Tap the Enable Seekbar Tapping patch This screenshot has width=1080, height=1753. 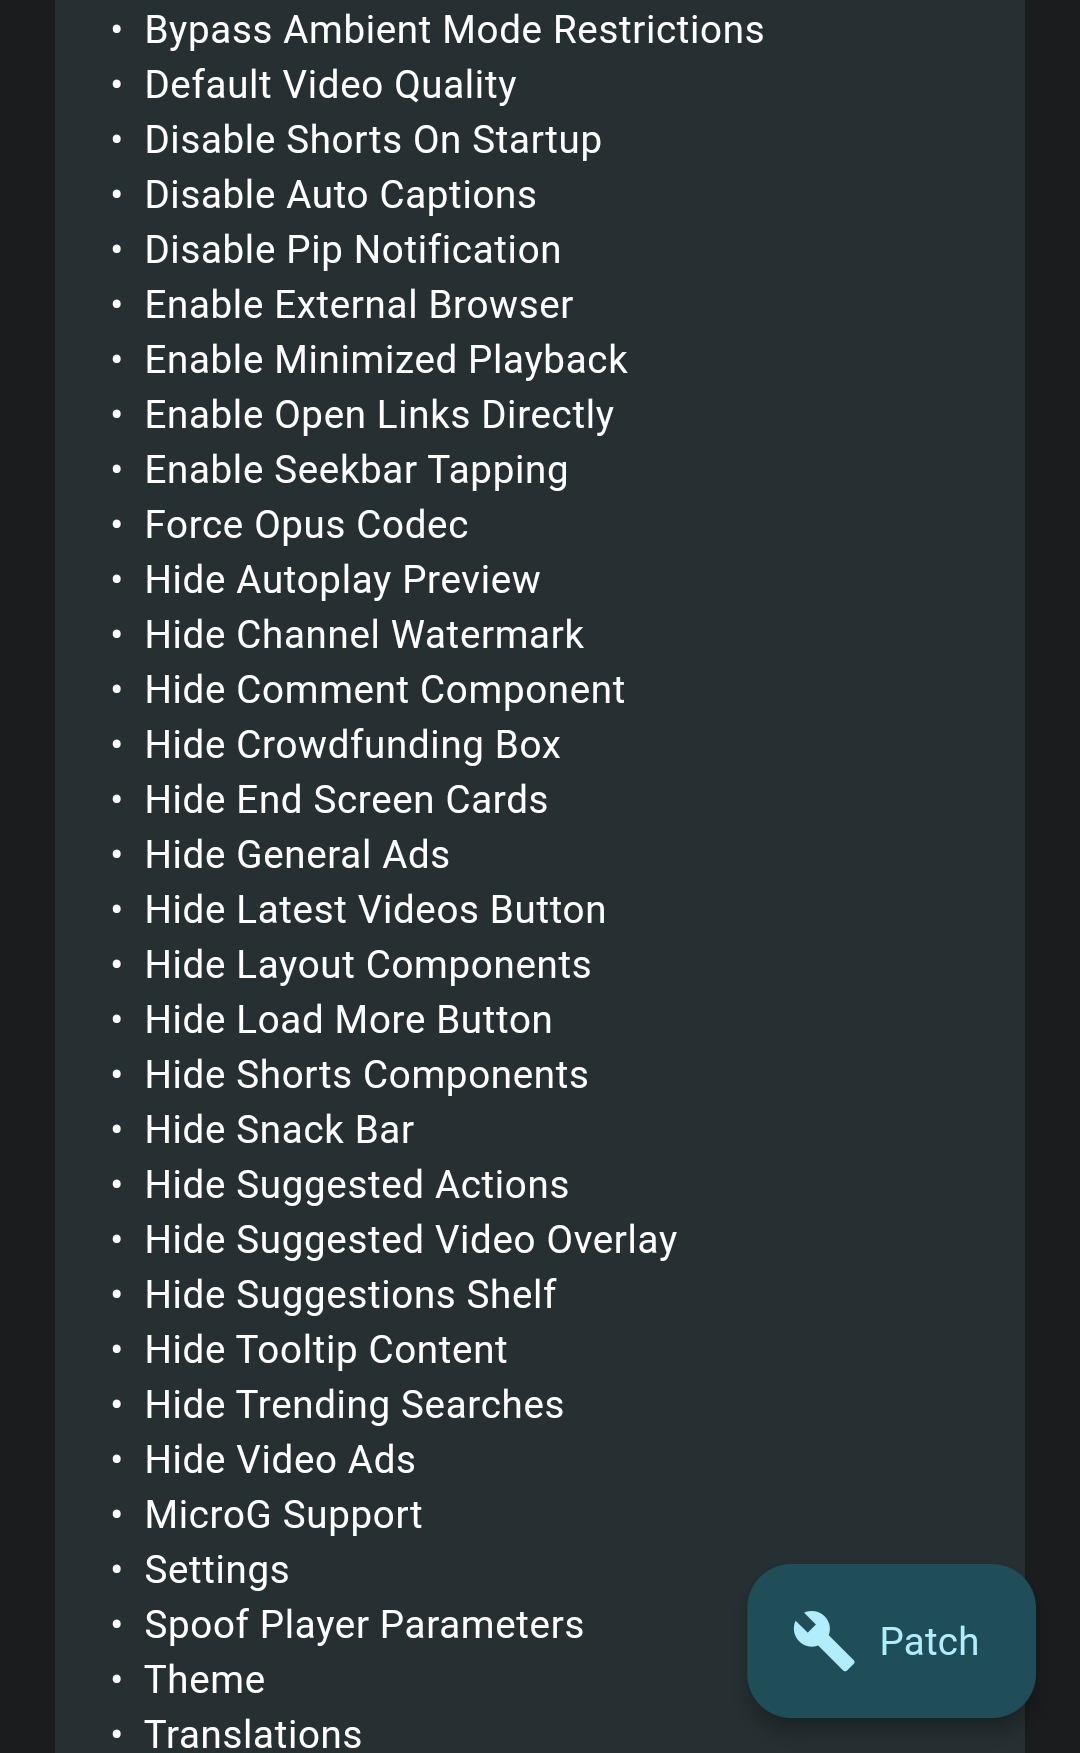356,469
